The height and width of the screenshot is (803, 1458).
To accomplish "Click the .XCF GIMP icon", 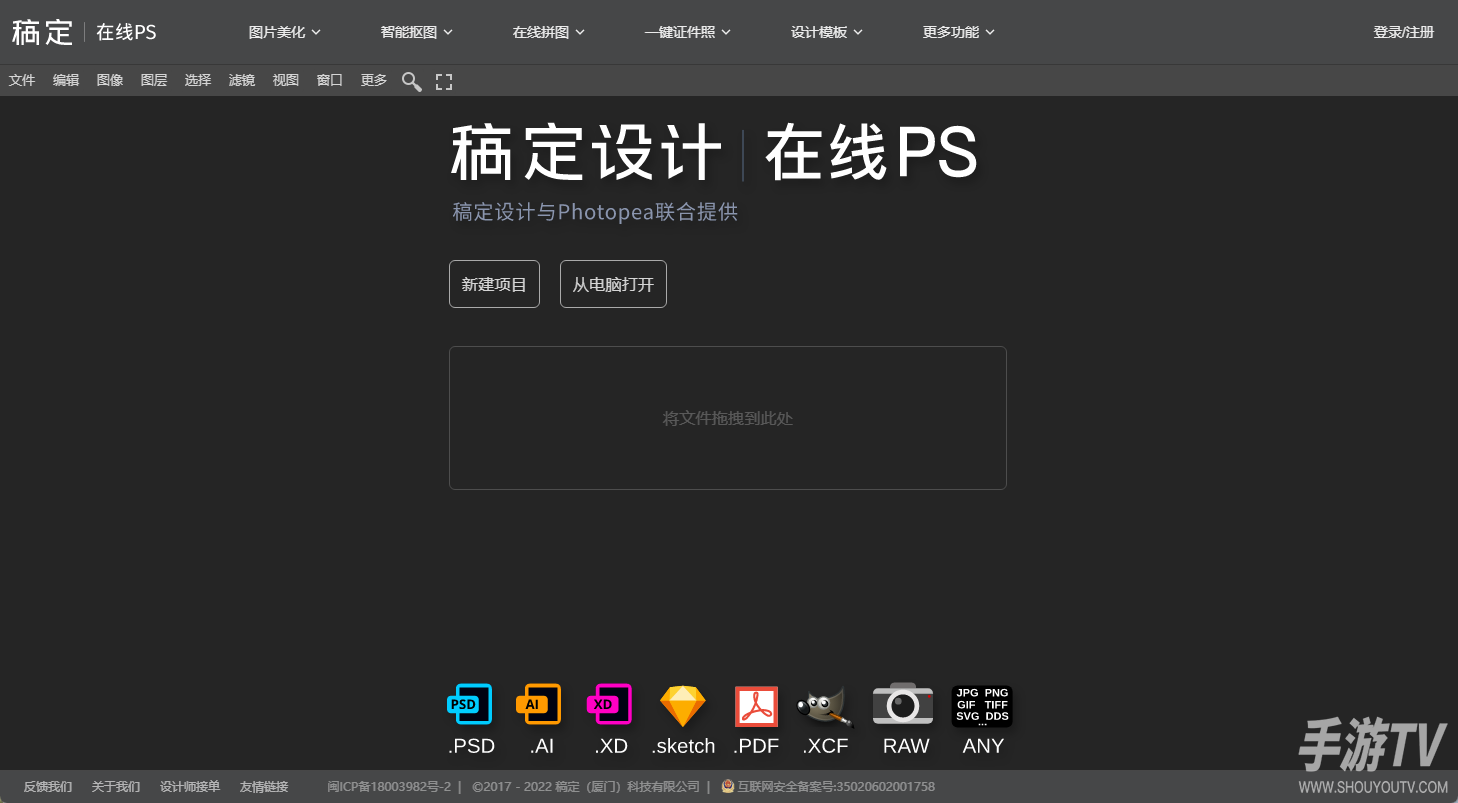I will (x=825, y=706).
